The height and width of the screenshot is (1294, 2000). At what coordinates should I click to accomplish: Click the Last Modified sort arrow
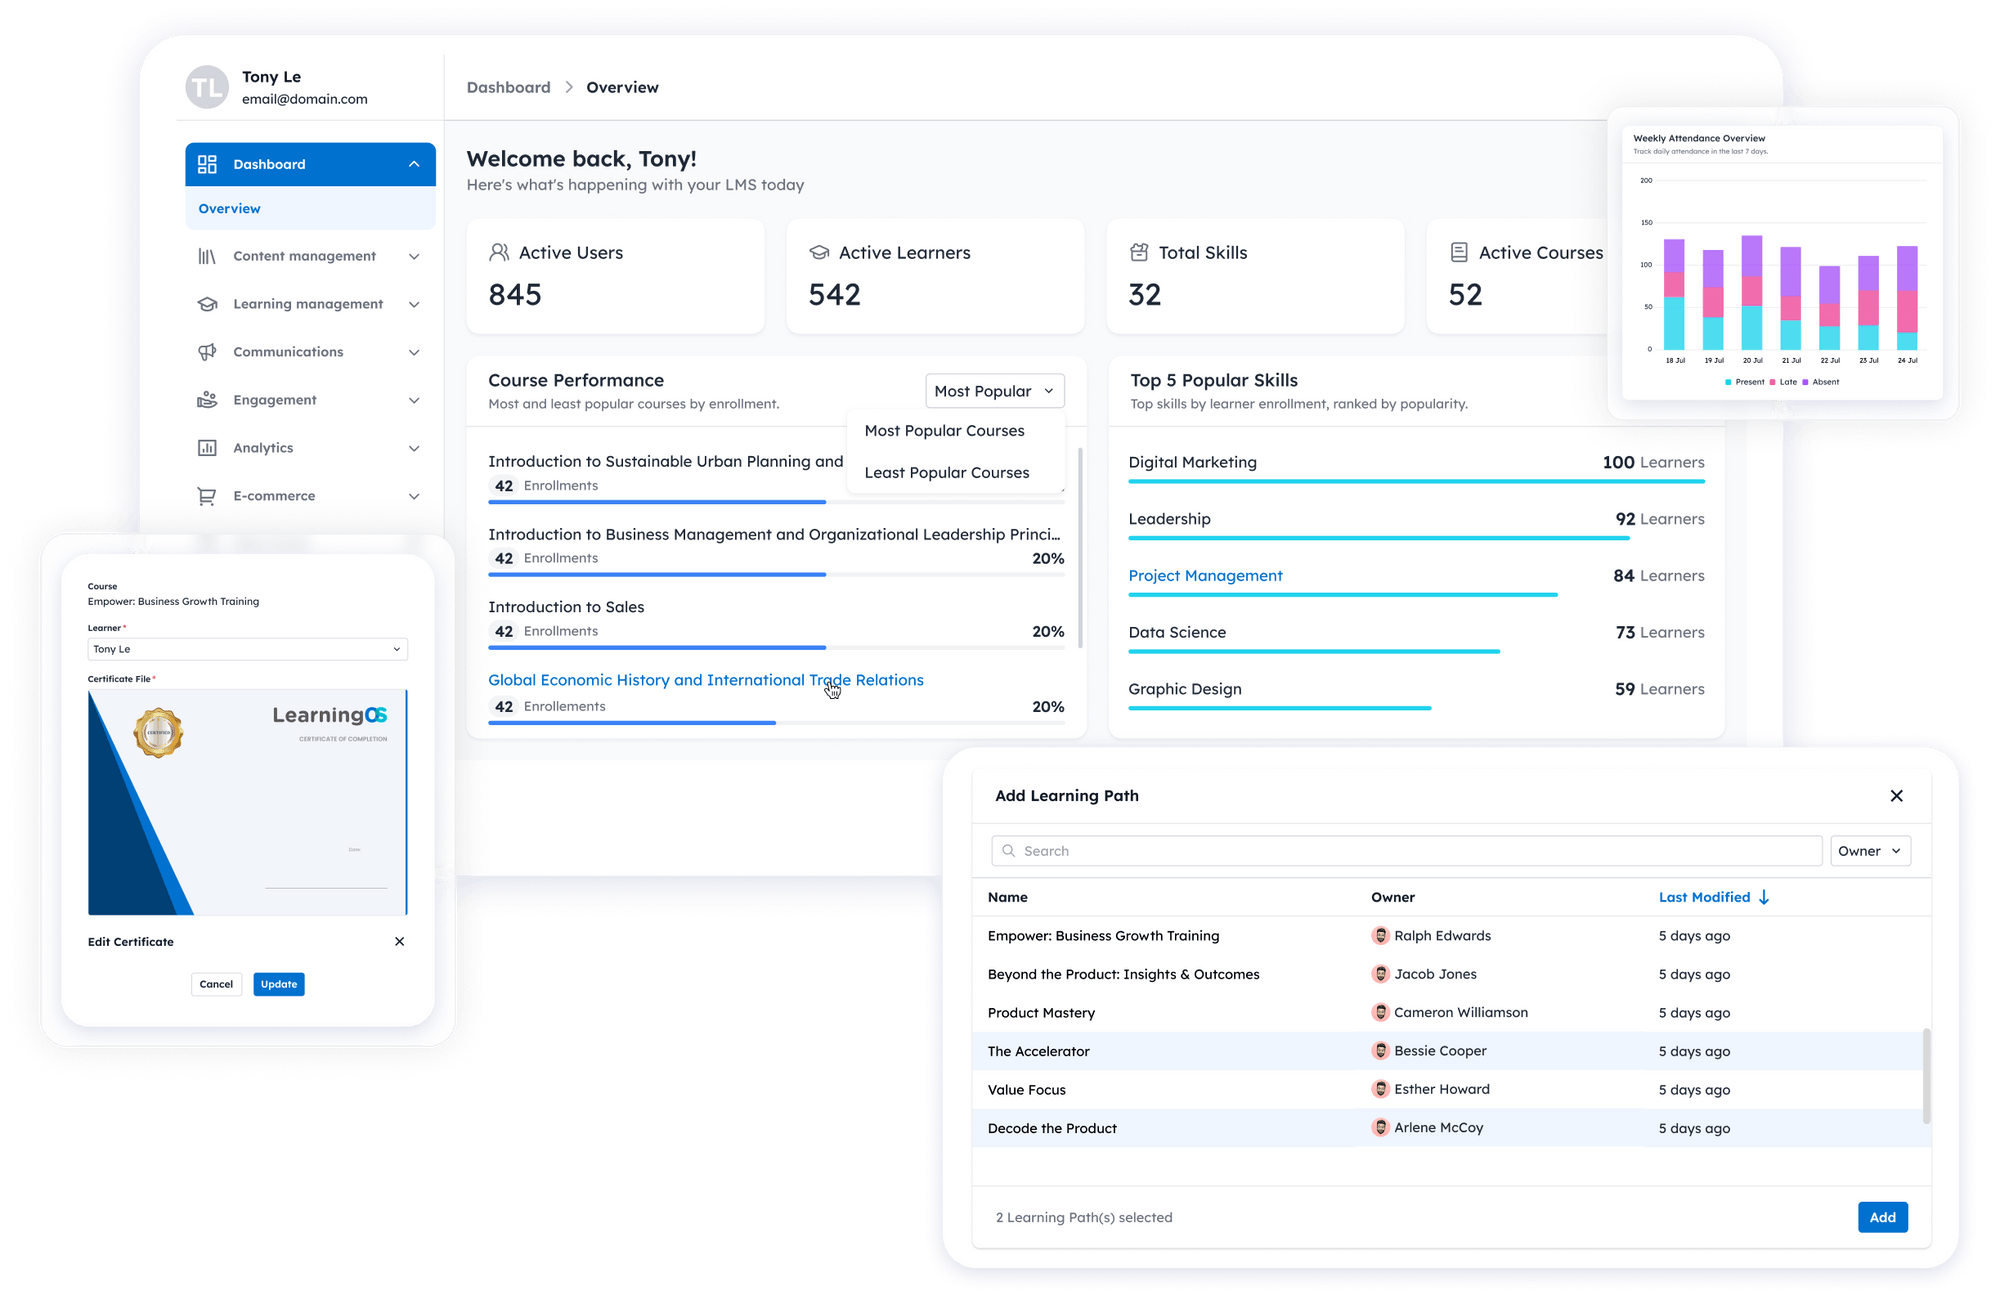click(x=1764, y=897)
